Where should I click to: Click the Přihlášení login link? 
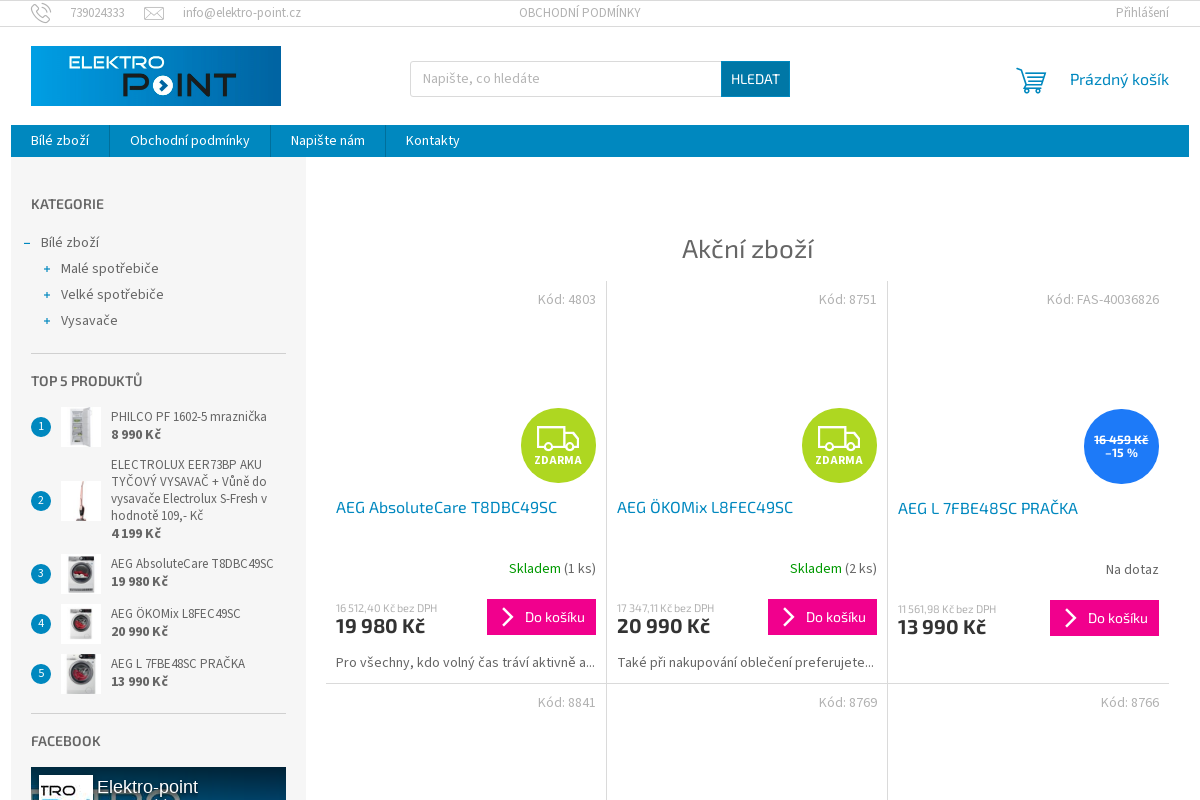[x=1142, y=13]
